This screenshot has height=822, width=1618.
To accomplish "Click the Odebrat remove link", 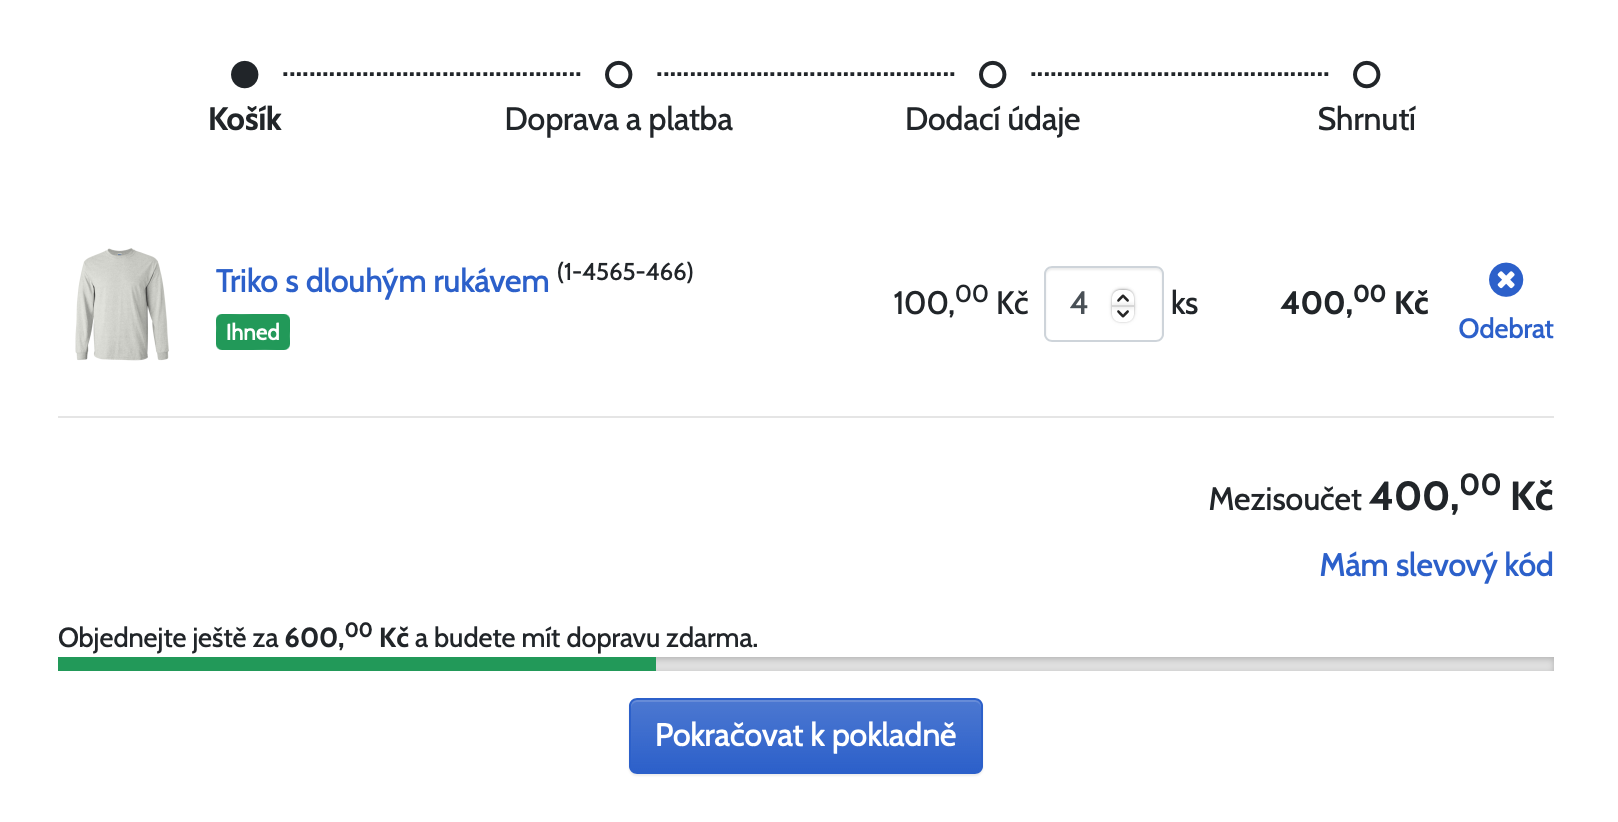I will coord(1505,329).
